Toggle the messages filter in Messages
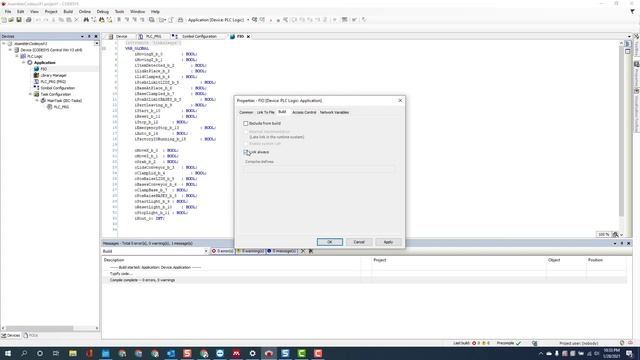640x360 pixels. click(282, 251)
